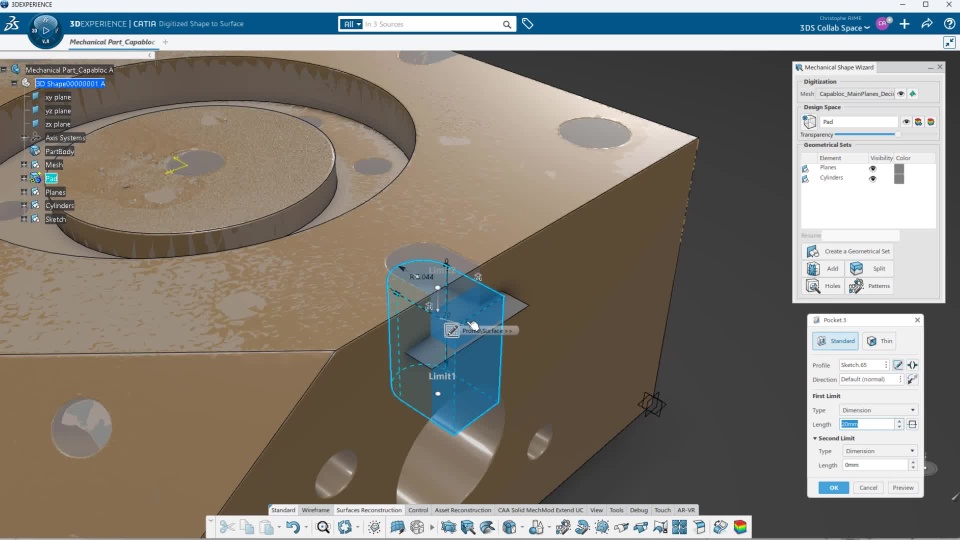Click the Holes icon in wizard
The width and height of the screenshot is (960, 540).
pyautogui.click(x=813, y=286)
